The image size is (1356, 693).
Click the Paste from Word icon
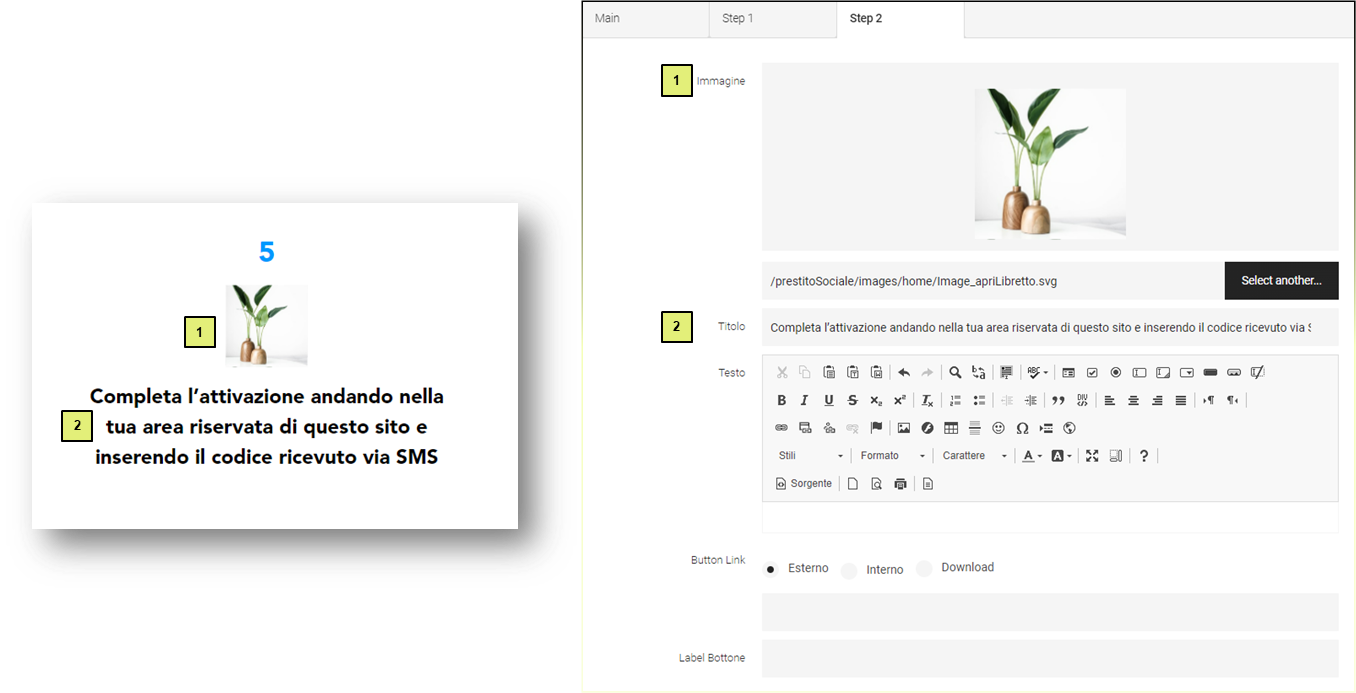[877, 372]
